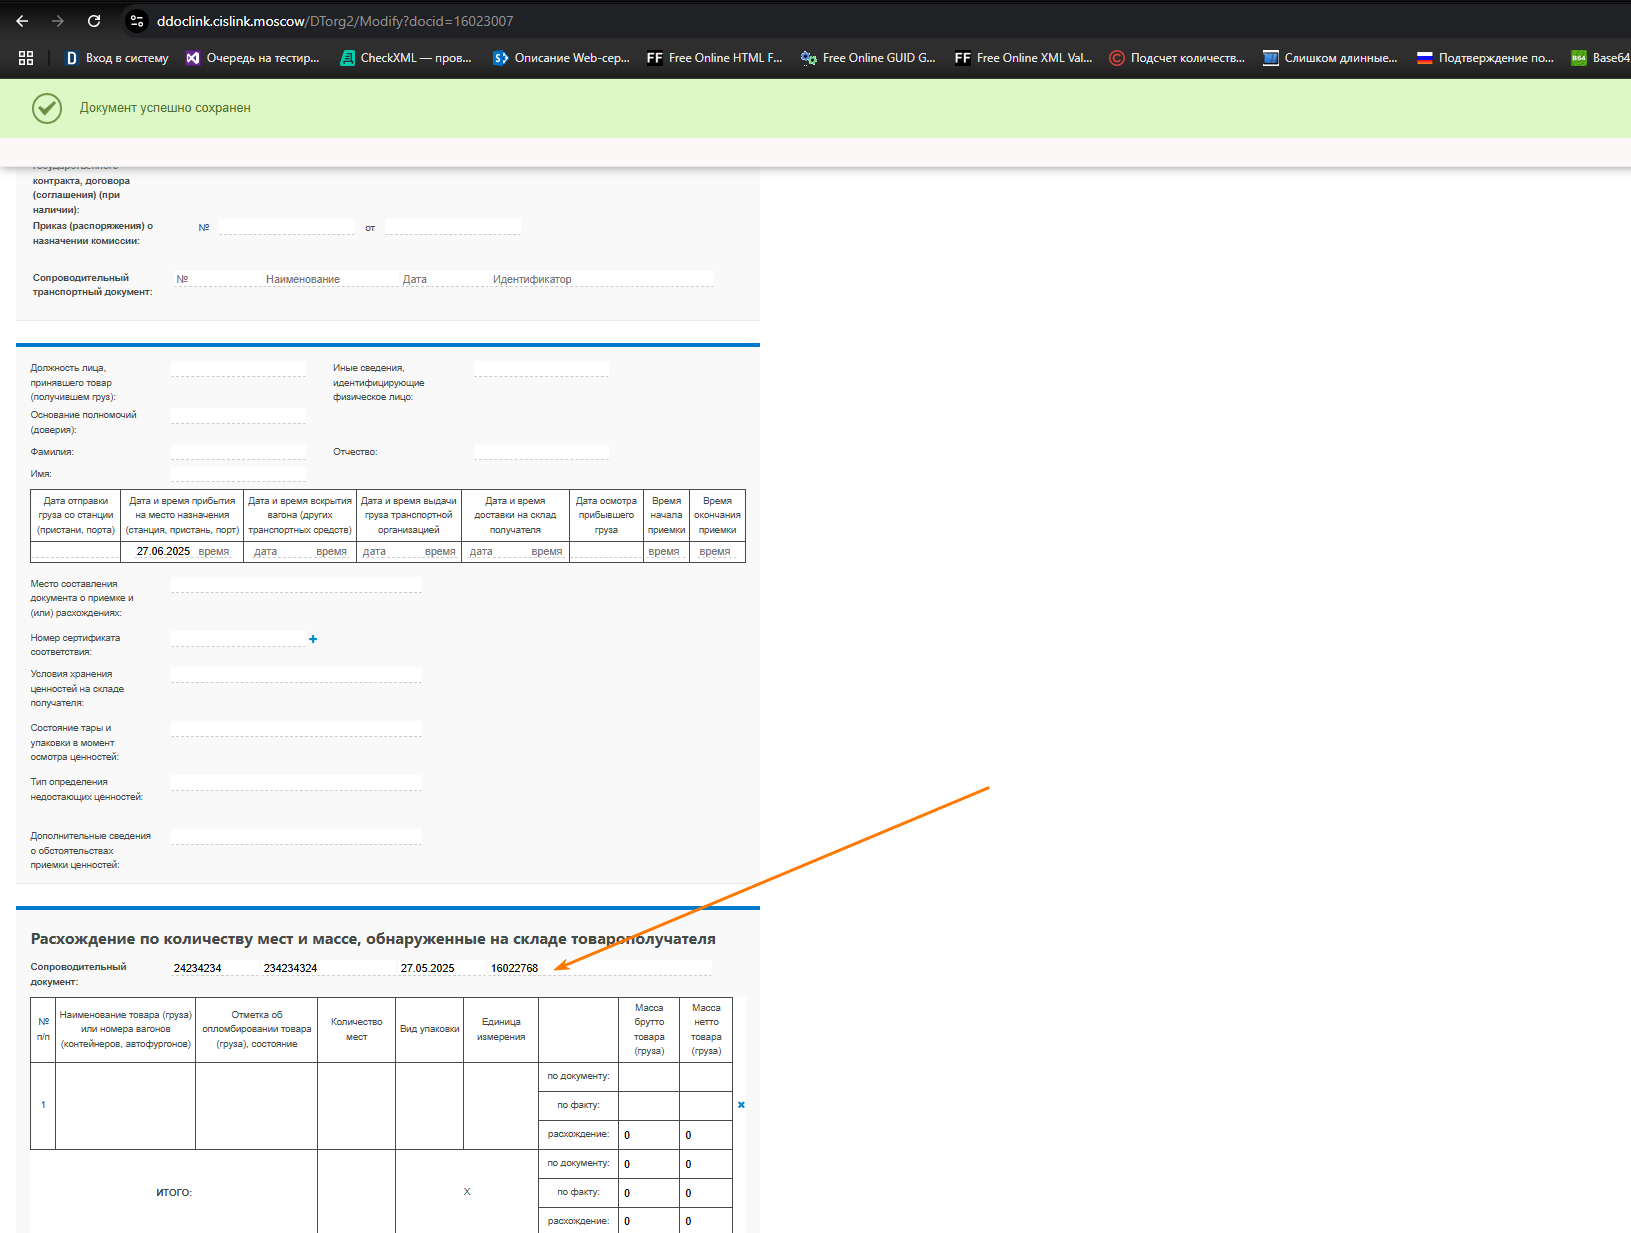Click the 'Иные сведения' input field
Viewport: 1631px width, 1233px height.
click(541, 368)
